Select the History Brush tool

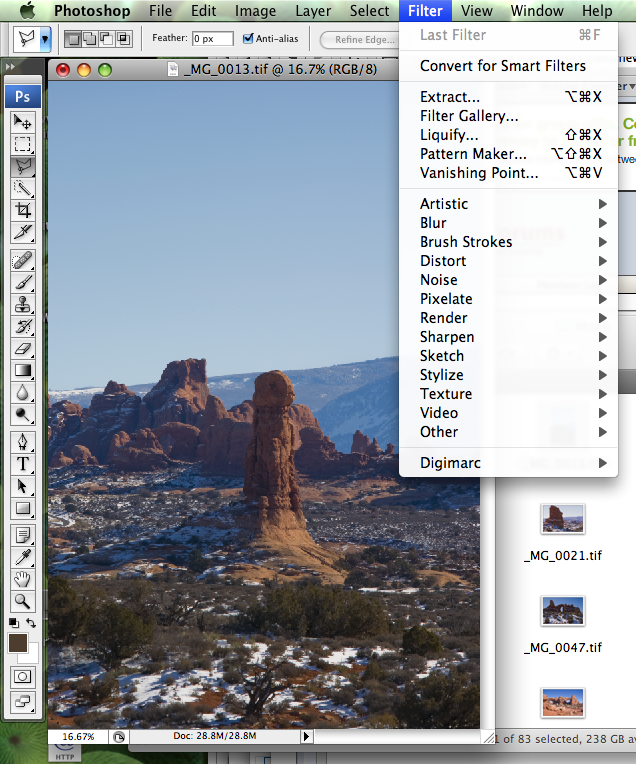22,326
